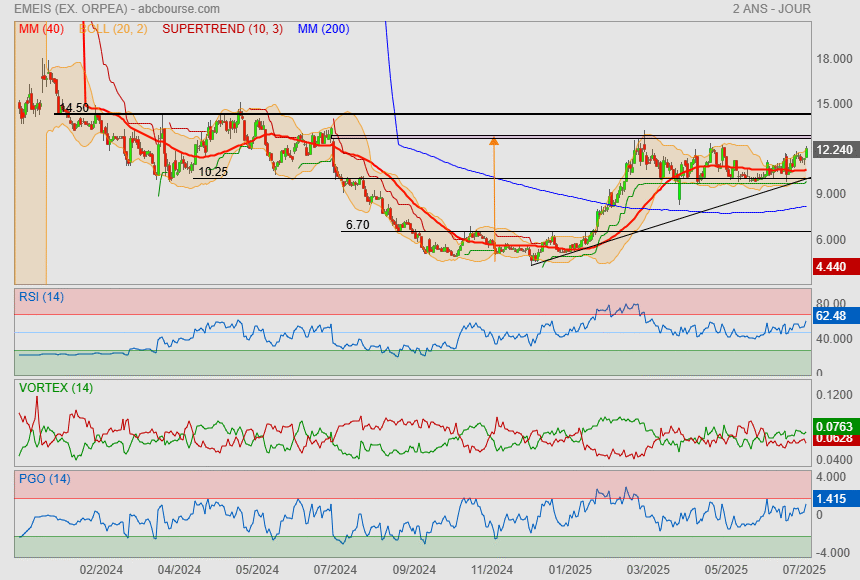
Task: Click the 05/2025 date axis label
Action: coord(726,570)
